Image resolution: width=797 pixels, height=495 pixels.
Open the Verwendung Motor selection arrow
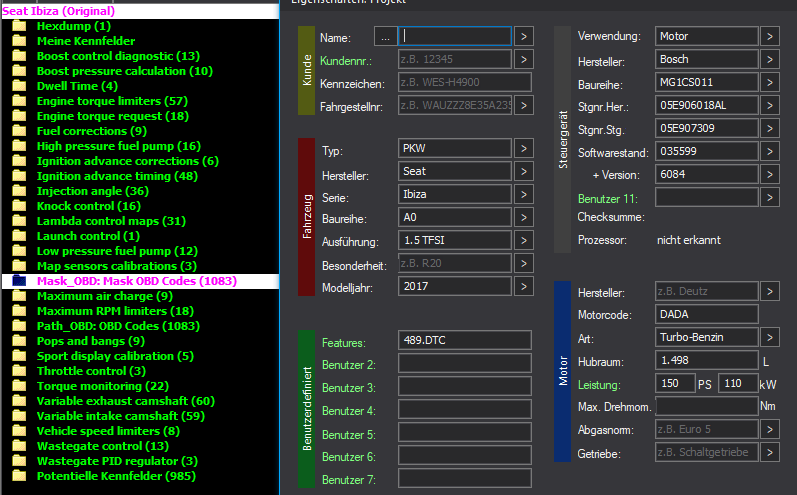point(770,37)
